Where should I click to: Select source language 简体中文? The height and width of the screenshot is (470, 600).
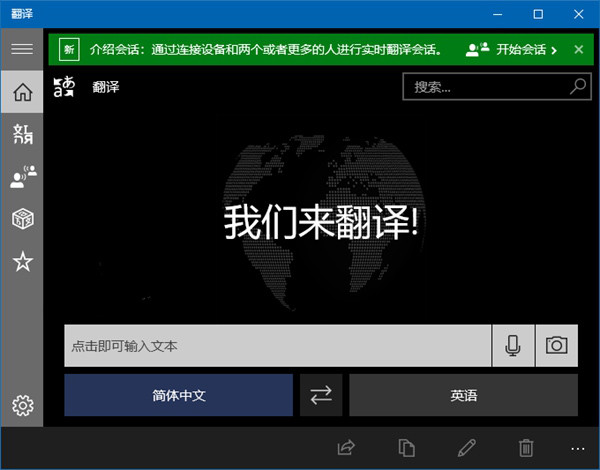178,395
